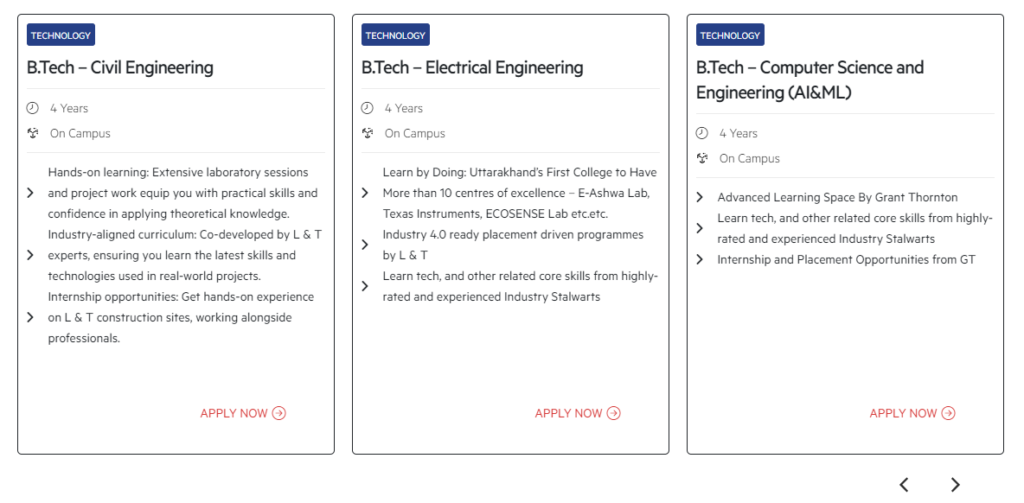Click the Technology tag on Civil Engineering card
Image resolution: width=1024 pixels, height=503 pixels.
(x=61, y=35)
